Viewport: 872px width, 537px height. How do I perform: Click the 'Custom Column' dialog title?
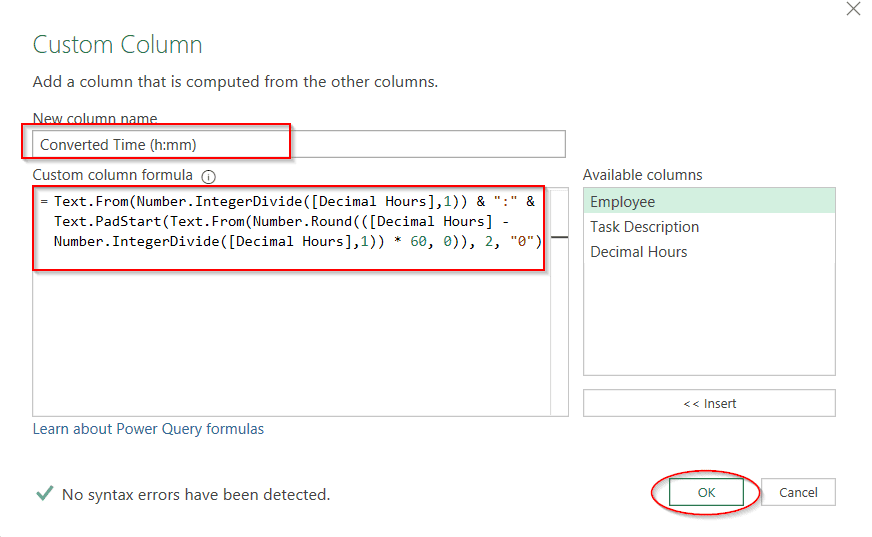117,44
